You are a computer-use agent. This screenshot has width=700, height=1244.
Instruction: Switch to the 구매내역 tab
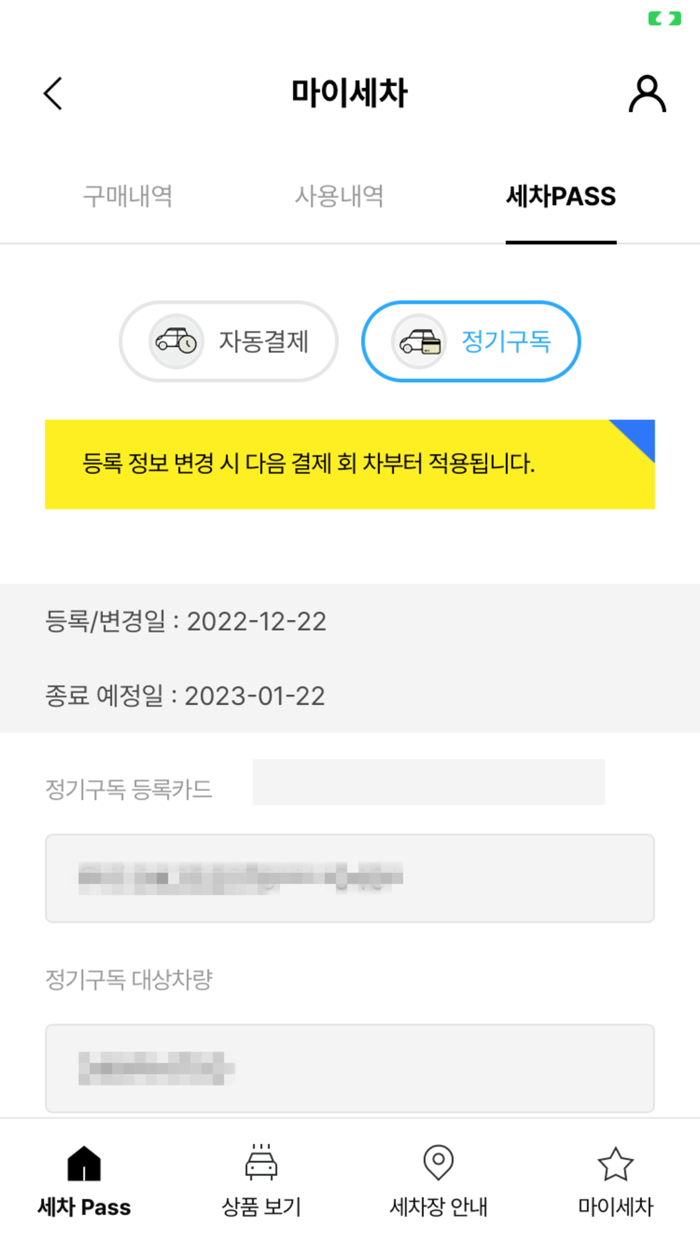126,196
